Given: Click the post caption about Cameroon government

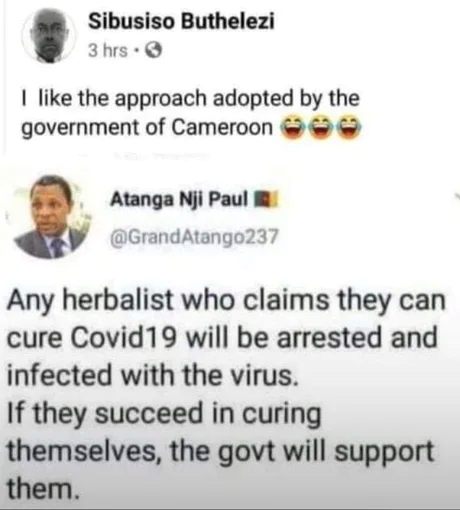Looking at the screenshot, I should 191,113.
